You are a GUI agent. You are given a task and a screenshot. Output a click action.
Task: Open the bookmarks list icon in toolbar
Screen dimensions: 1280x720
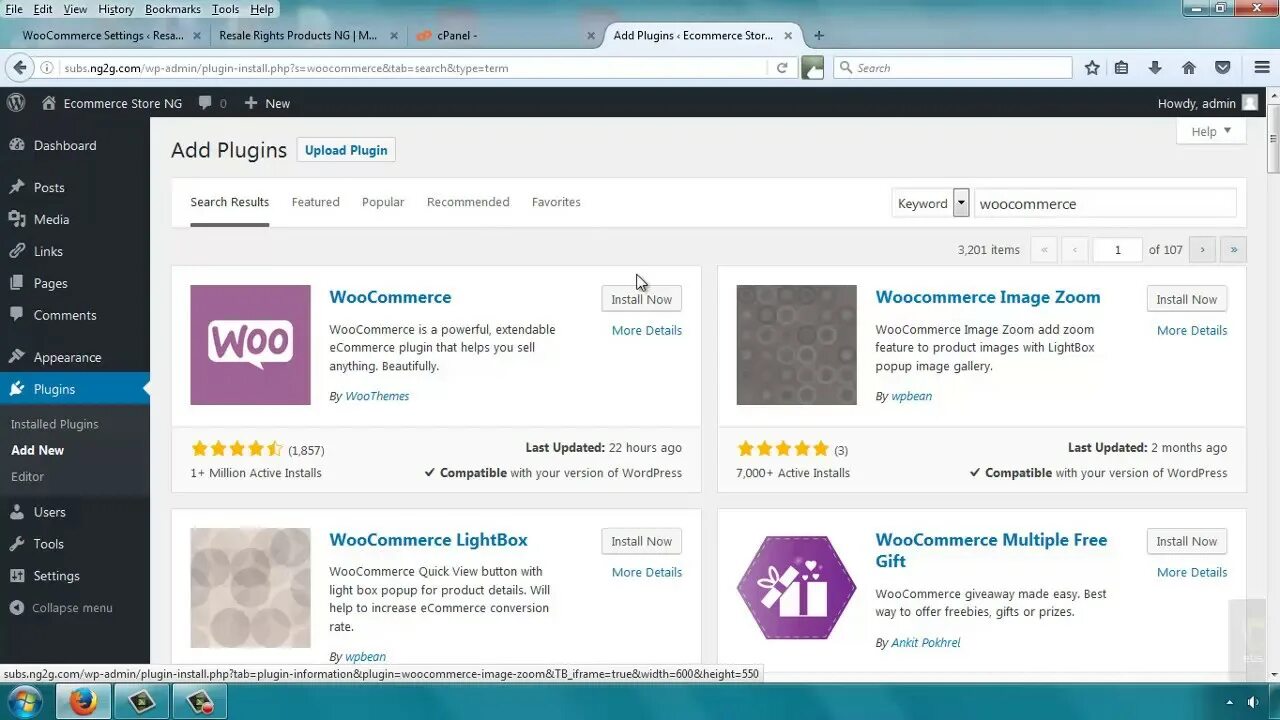click(x=1121, y=68)
